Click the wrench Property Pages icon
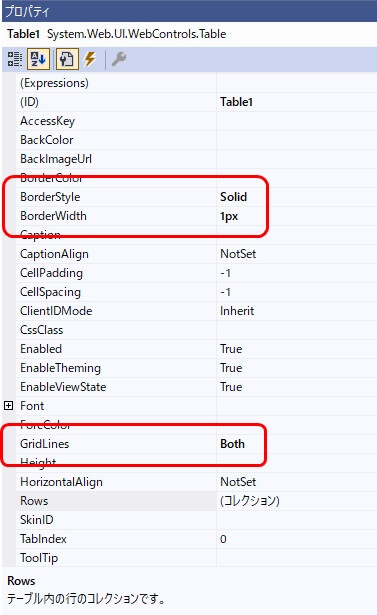 pos(119,59)
